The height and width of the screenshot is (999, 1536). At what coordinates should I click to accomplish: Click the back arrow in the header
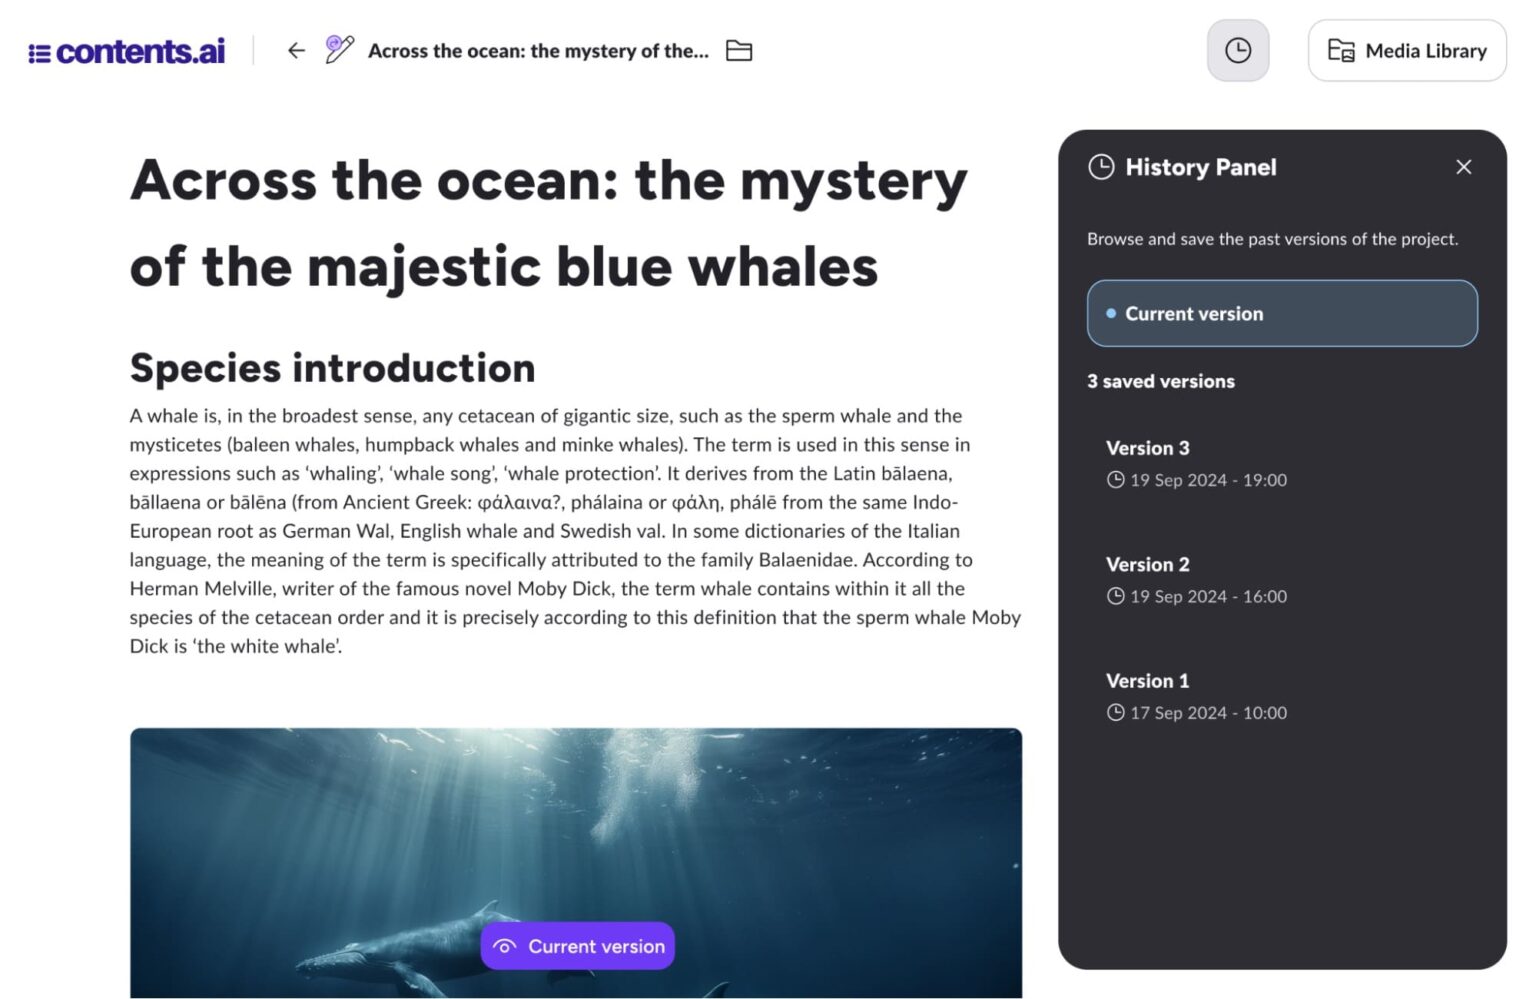pos(296,50)
